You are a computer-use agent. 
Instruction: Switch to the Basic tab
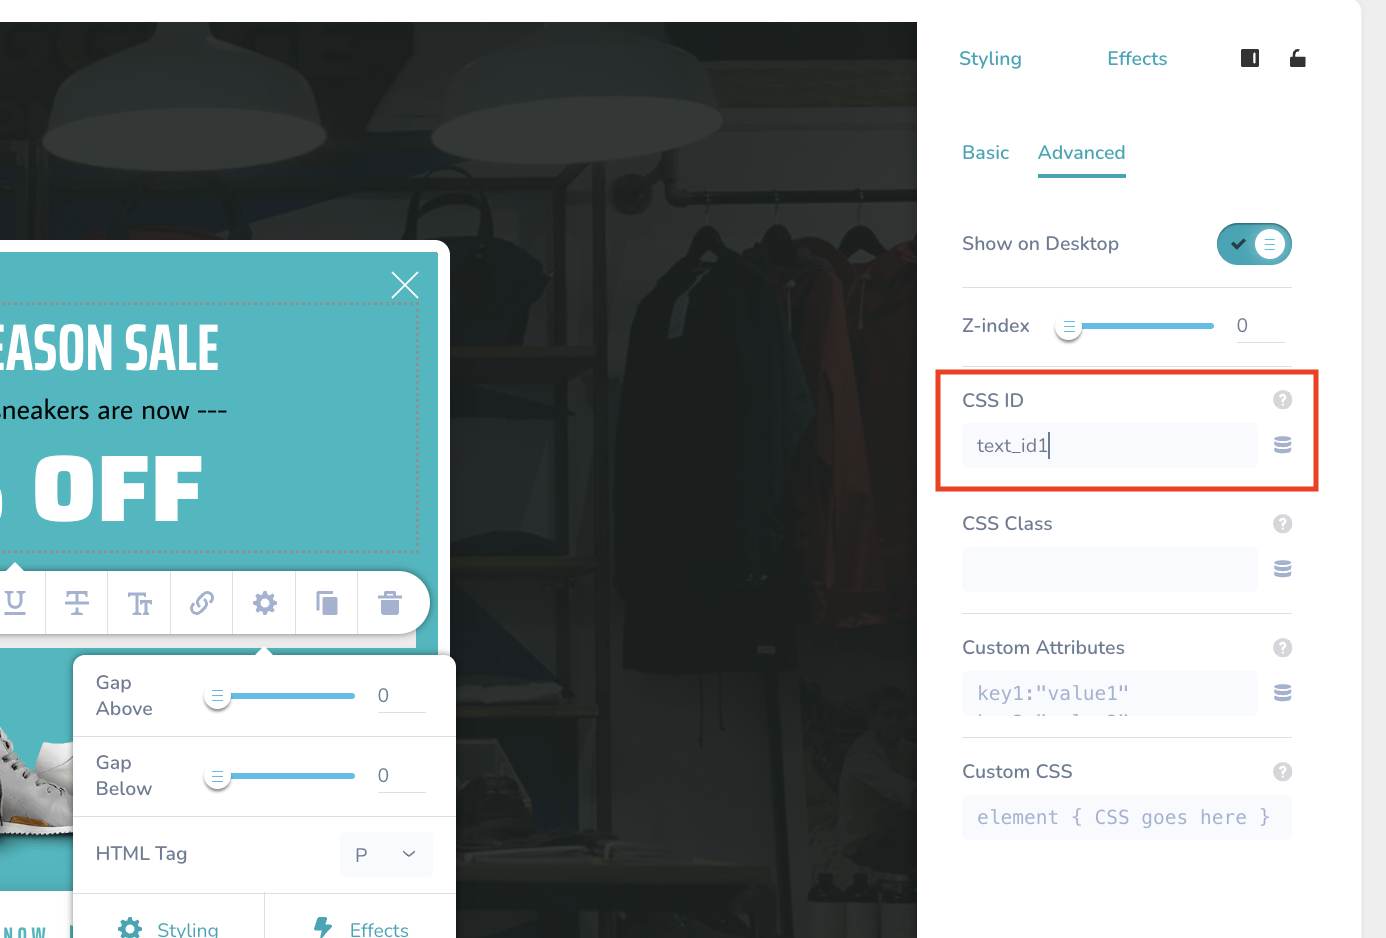click(x=985, y=153)
